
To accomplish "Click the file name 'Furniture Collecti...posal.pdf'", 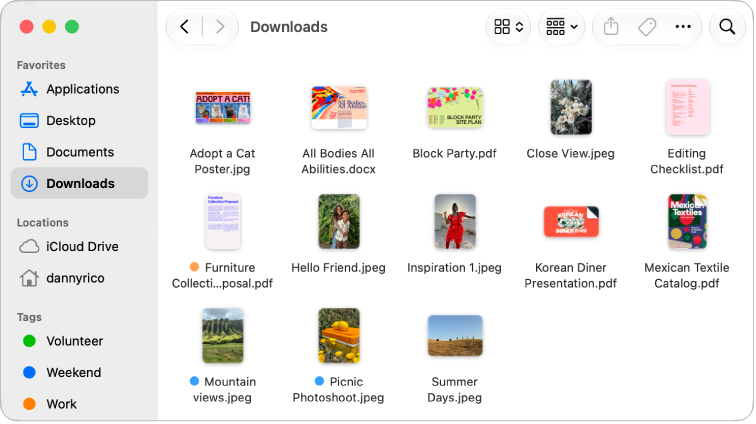I will (222, 275).
